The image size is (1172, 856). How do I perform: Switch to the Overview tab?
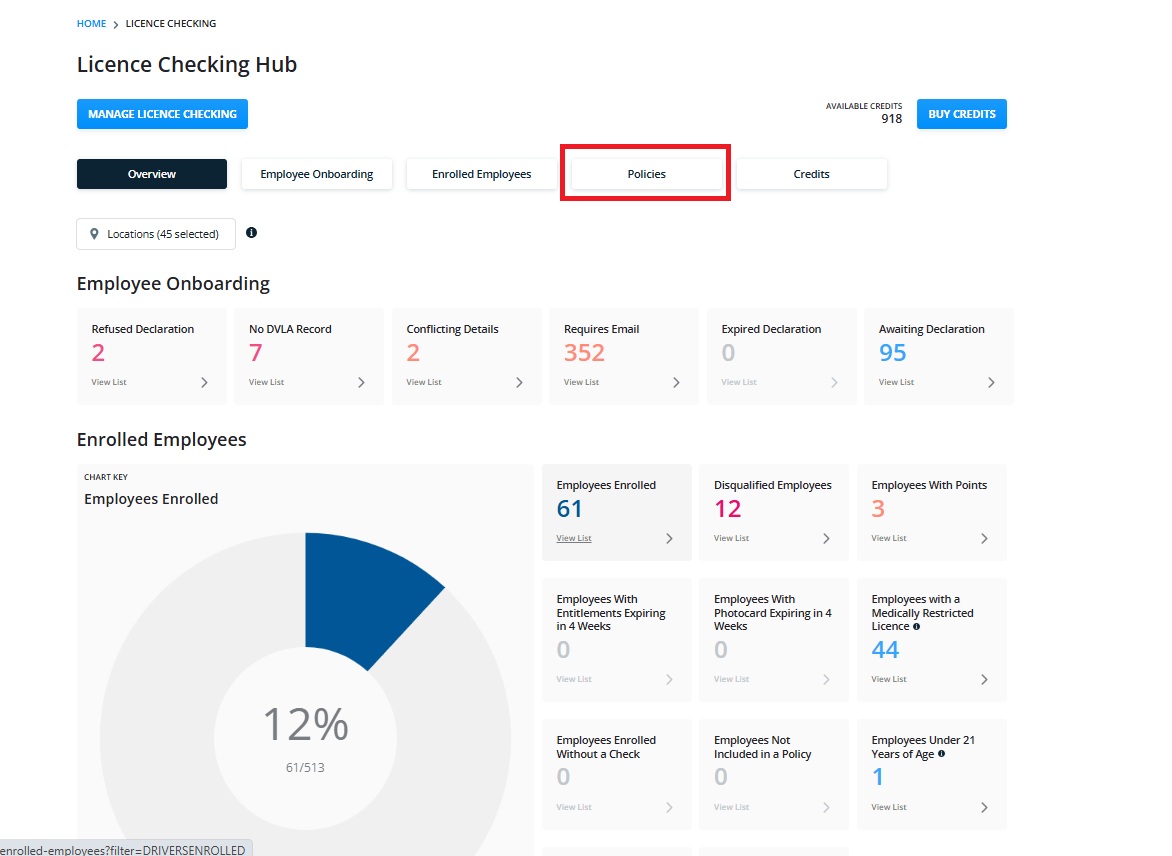point(152,174)
